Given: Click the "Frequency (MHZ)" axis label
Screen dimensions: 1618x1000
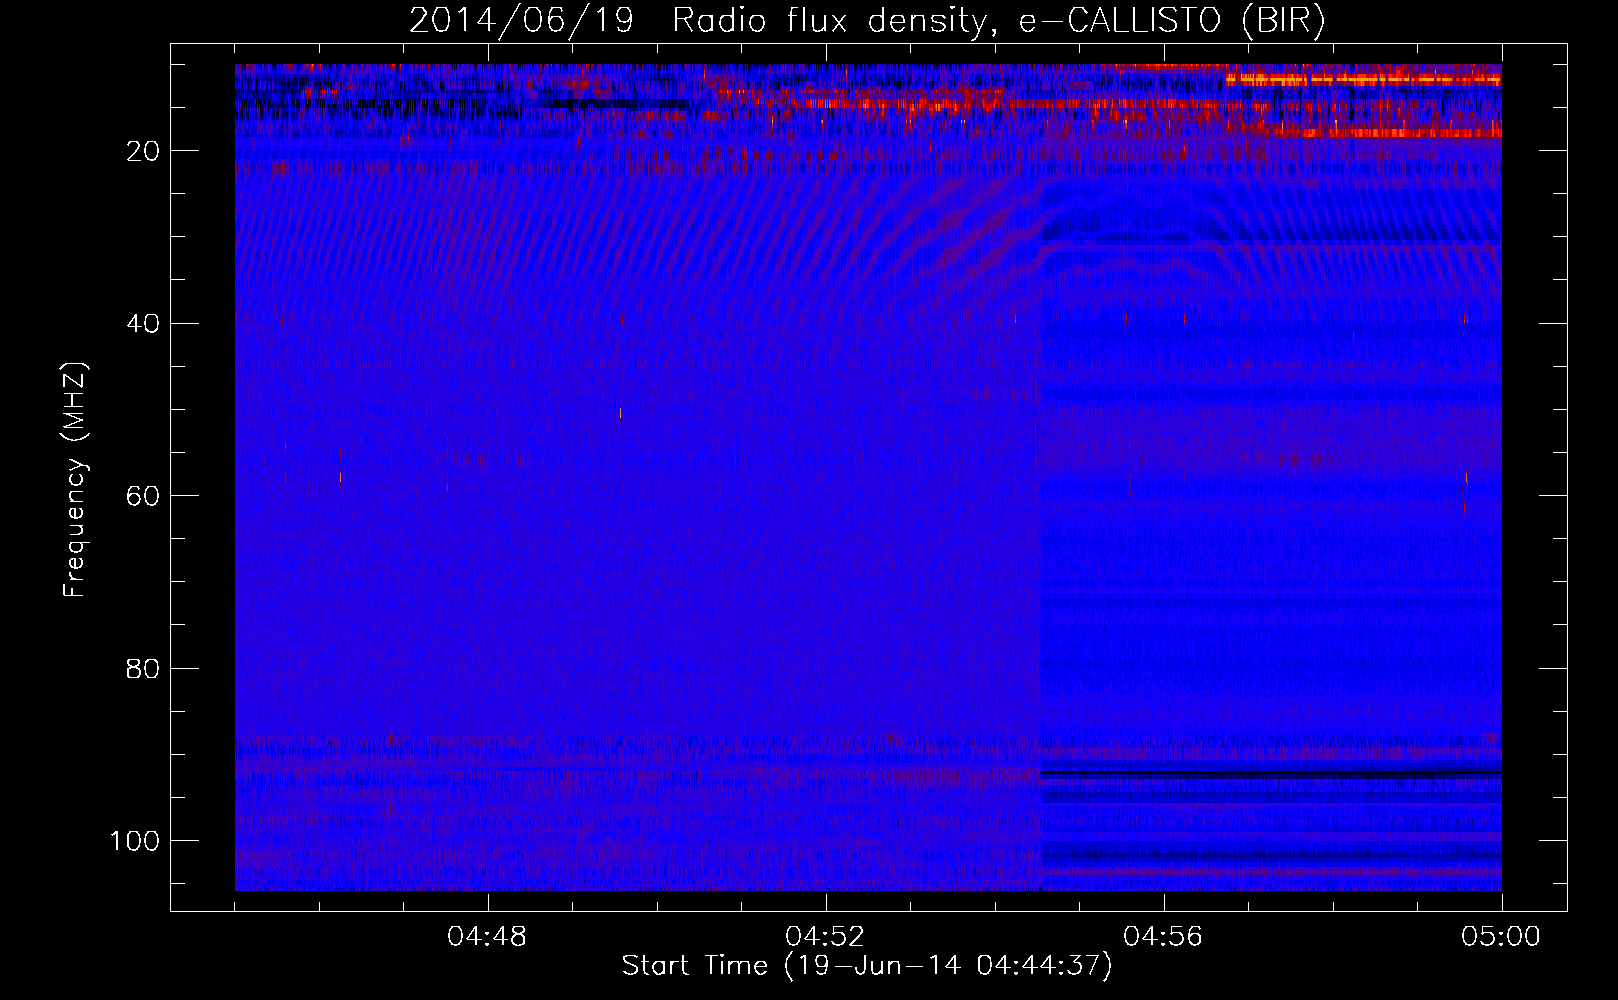Looking at the screenshot, I should [75, 479].
